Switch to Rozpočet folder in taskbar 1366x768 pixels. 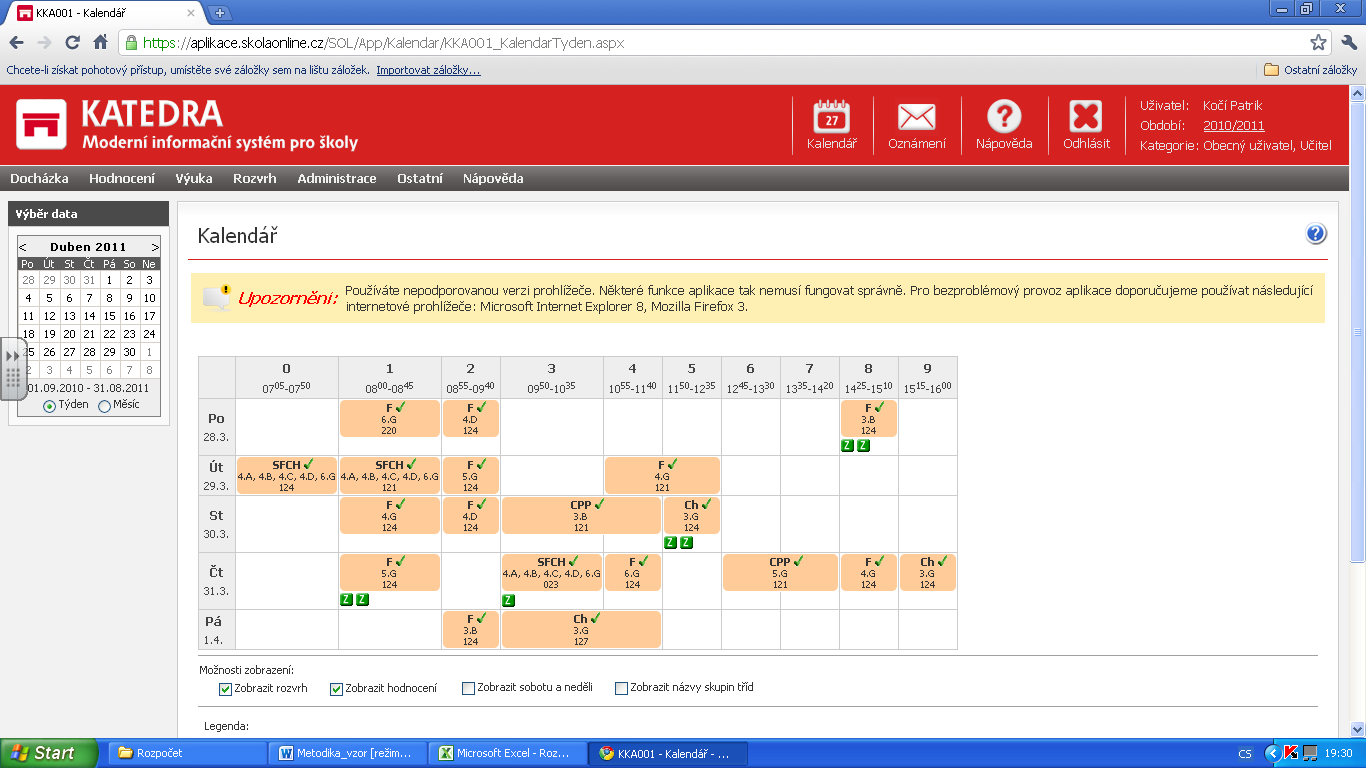click(x=186, y=753)
